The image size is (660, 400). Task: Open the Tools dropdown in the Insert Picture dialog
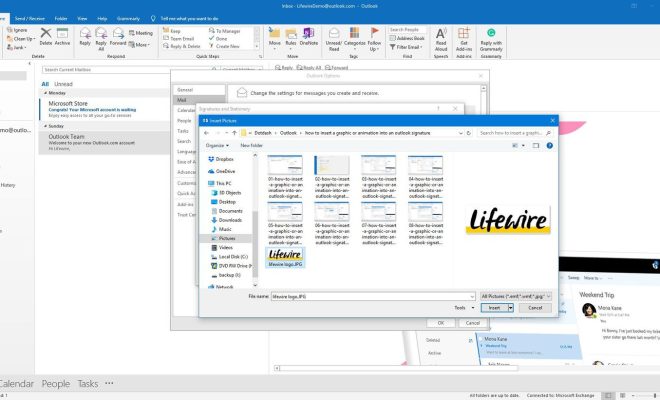coord(464,308)
